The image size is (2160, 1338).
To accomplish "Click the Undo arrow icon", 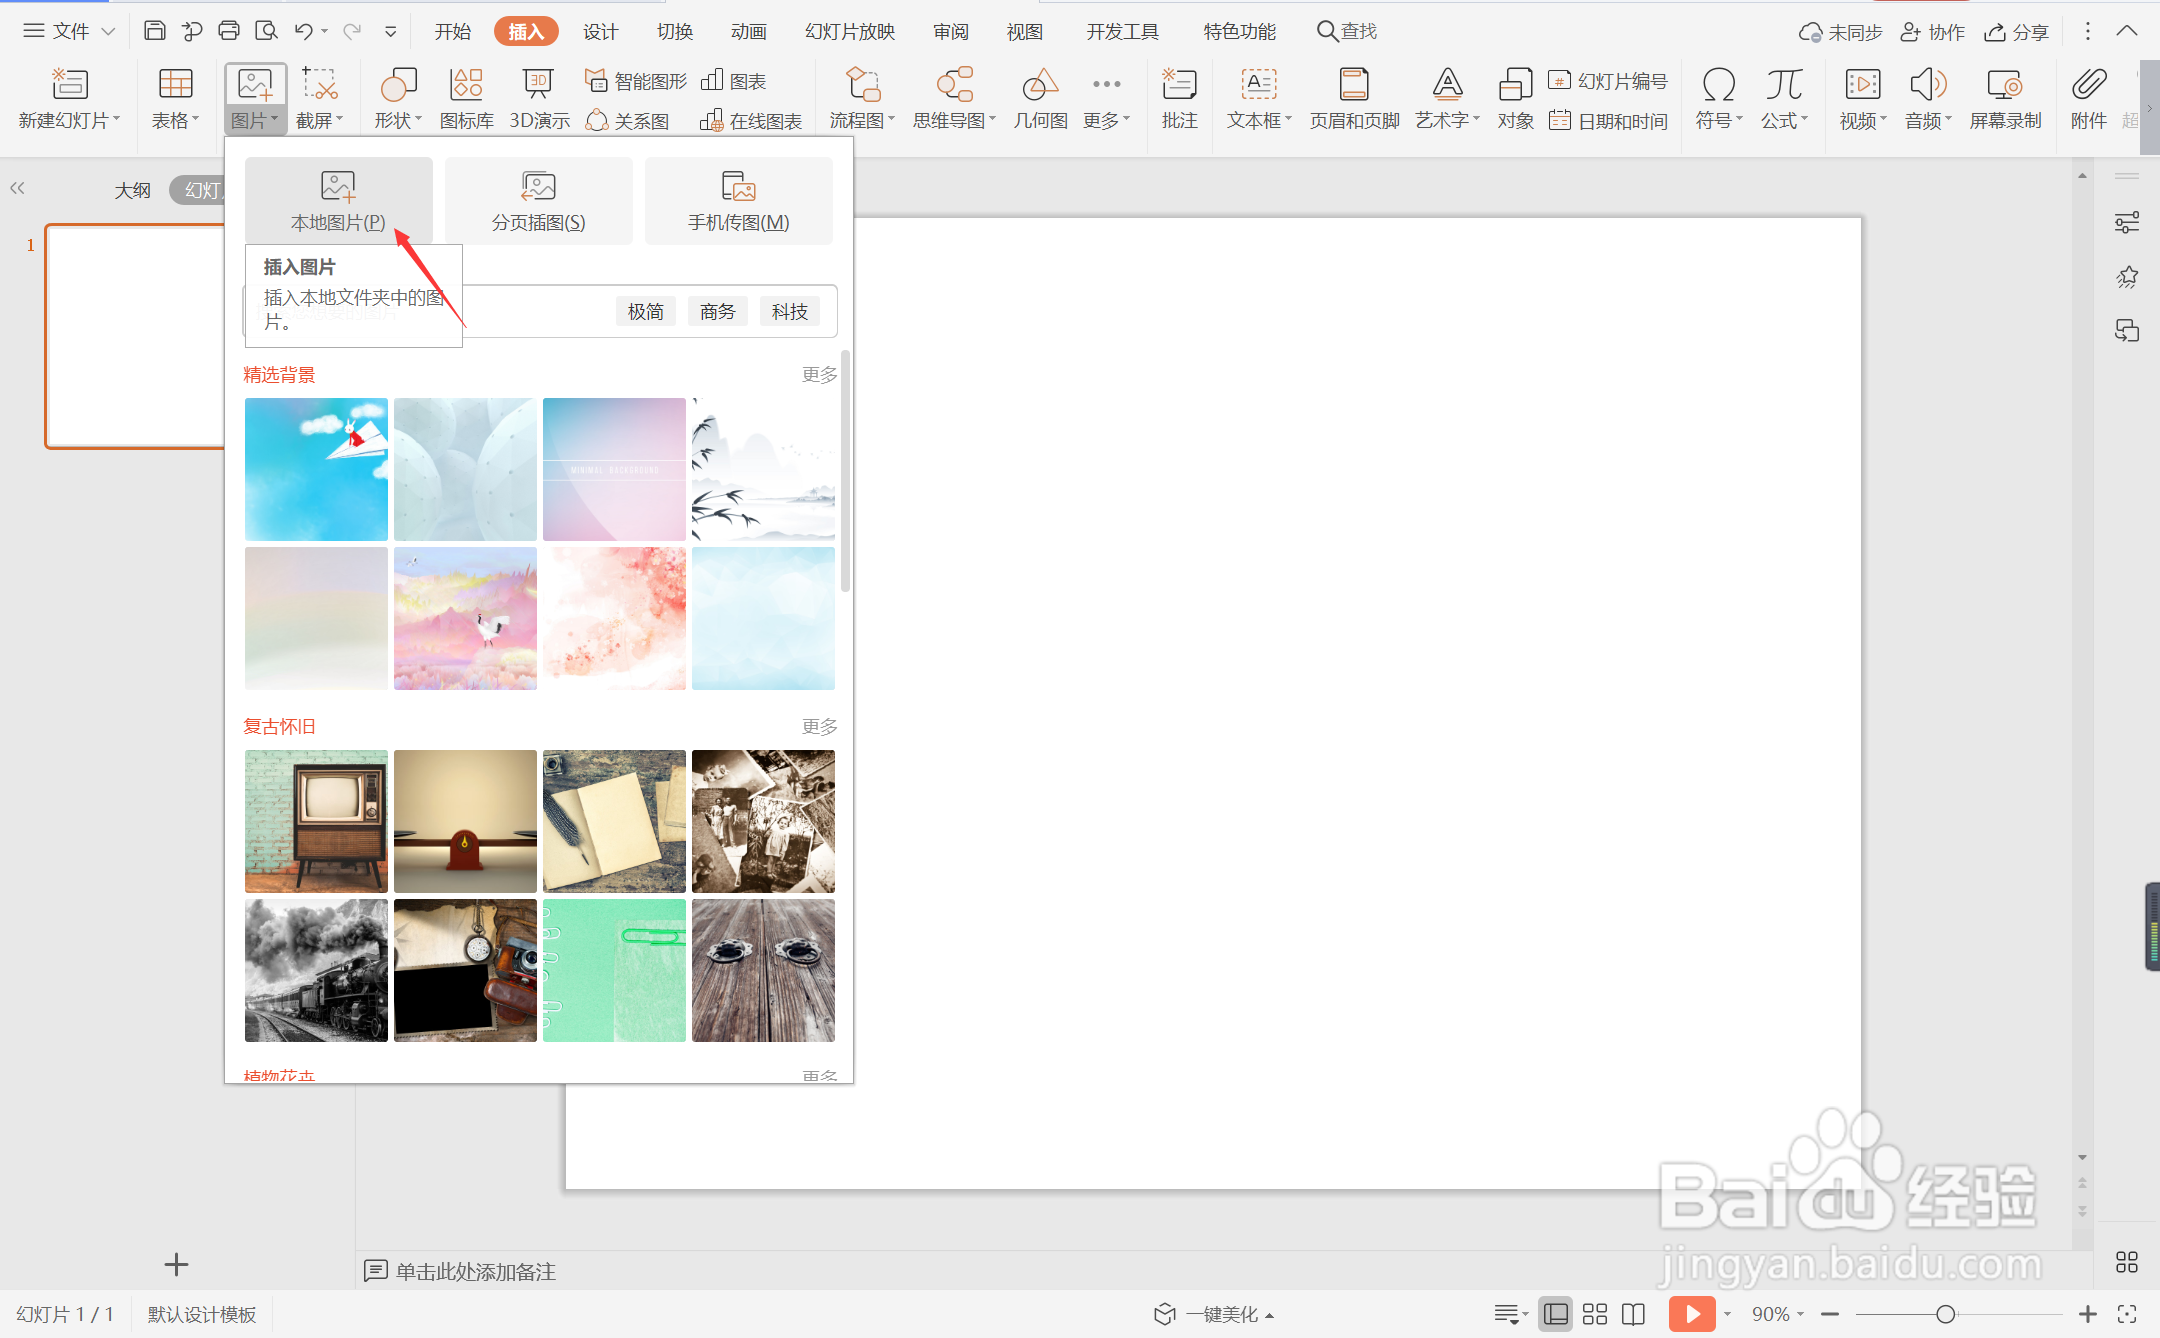I will coord(304,31).
